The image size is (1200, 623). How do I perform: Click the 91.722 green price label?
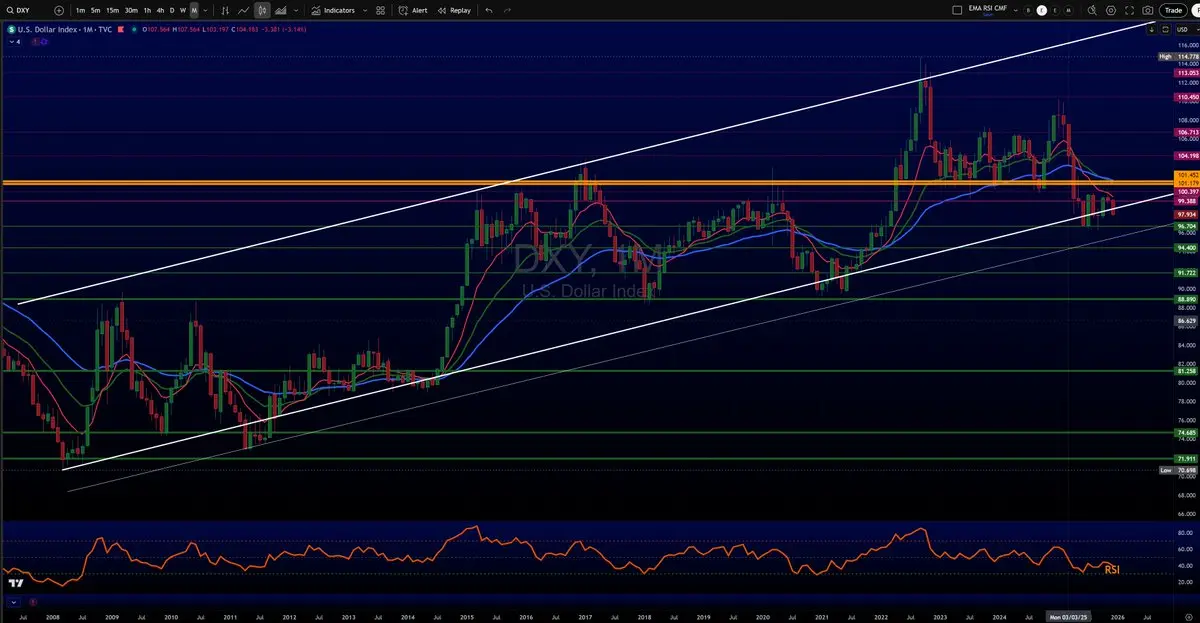[1187, 272]
